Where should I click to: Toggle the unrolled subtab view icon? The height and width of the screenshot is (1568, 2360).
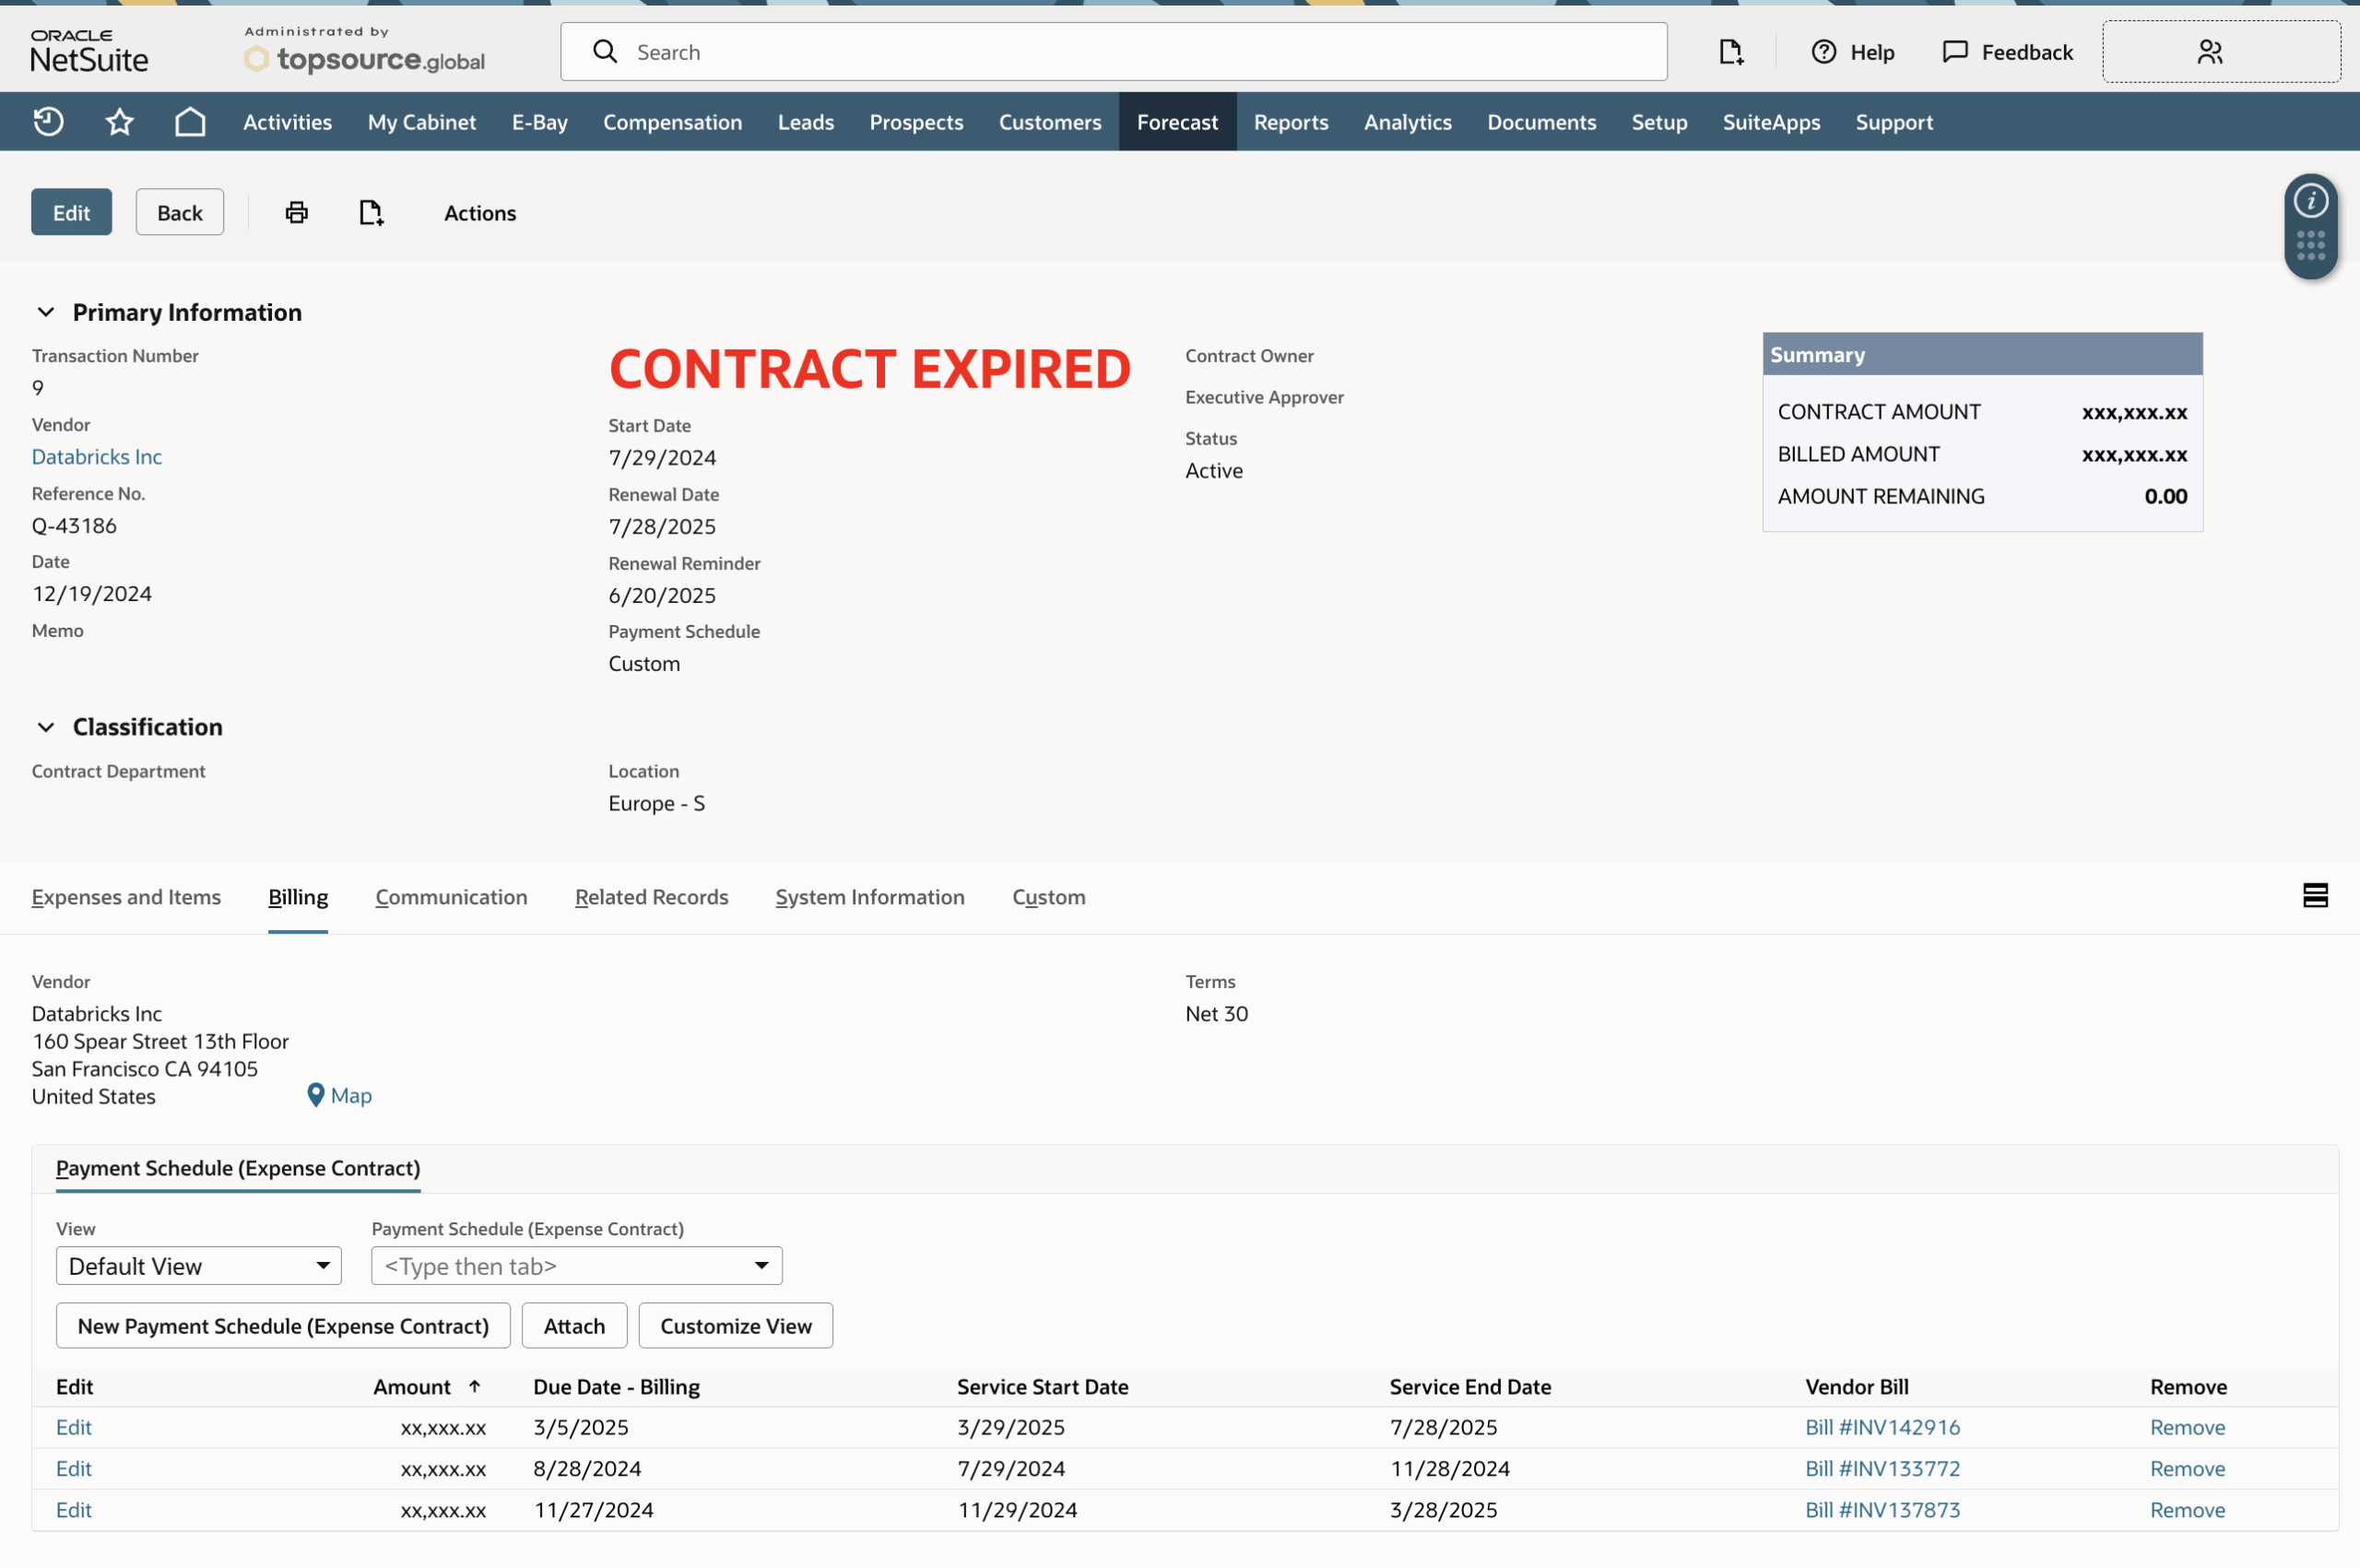pyautogui.click(x=2316, y=896)
